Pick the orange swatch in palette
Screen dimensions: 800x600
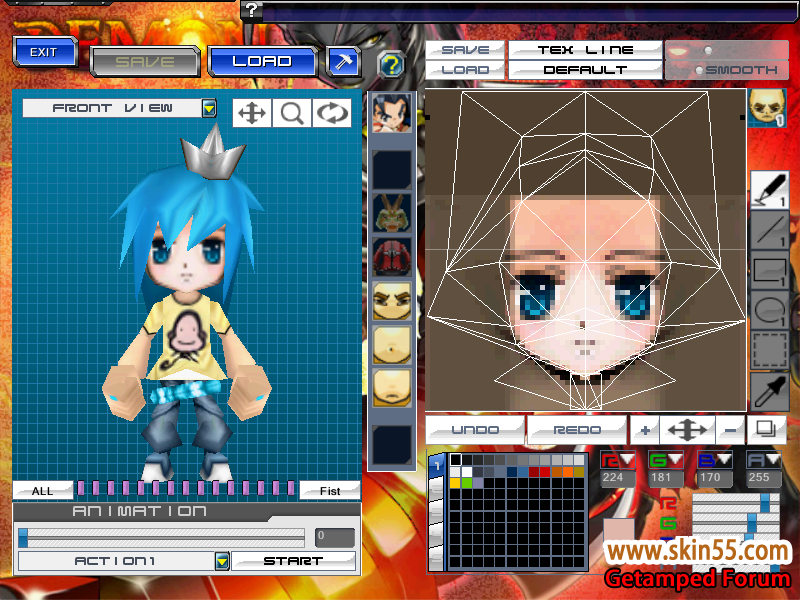click(x=567, y=471)
